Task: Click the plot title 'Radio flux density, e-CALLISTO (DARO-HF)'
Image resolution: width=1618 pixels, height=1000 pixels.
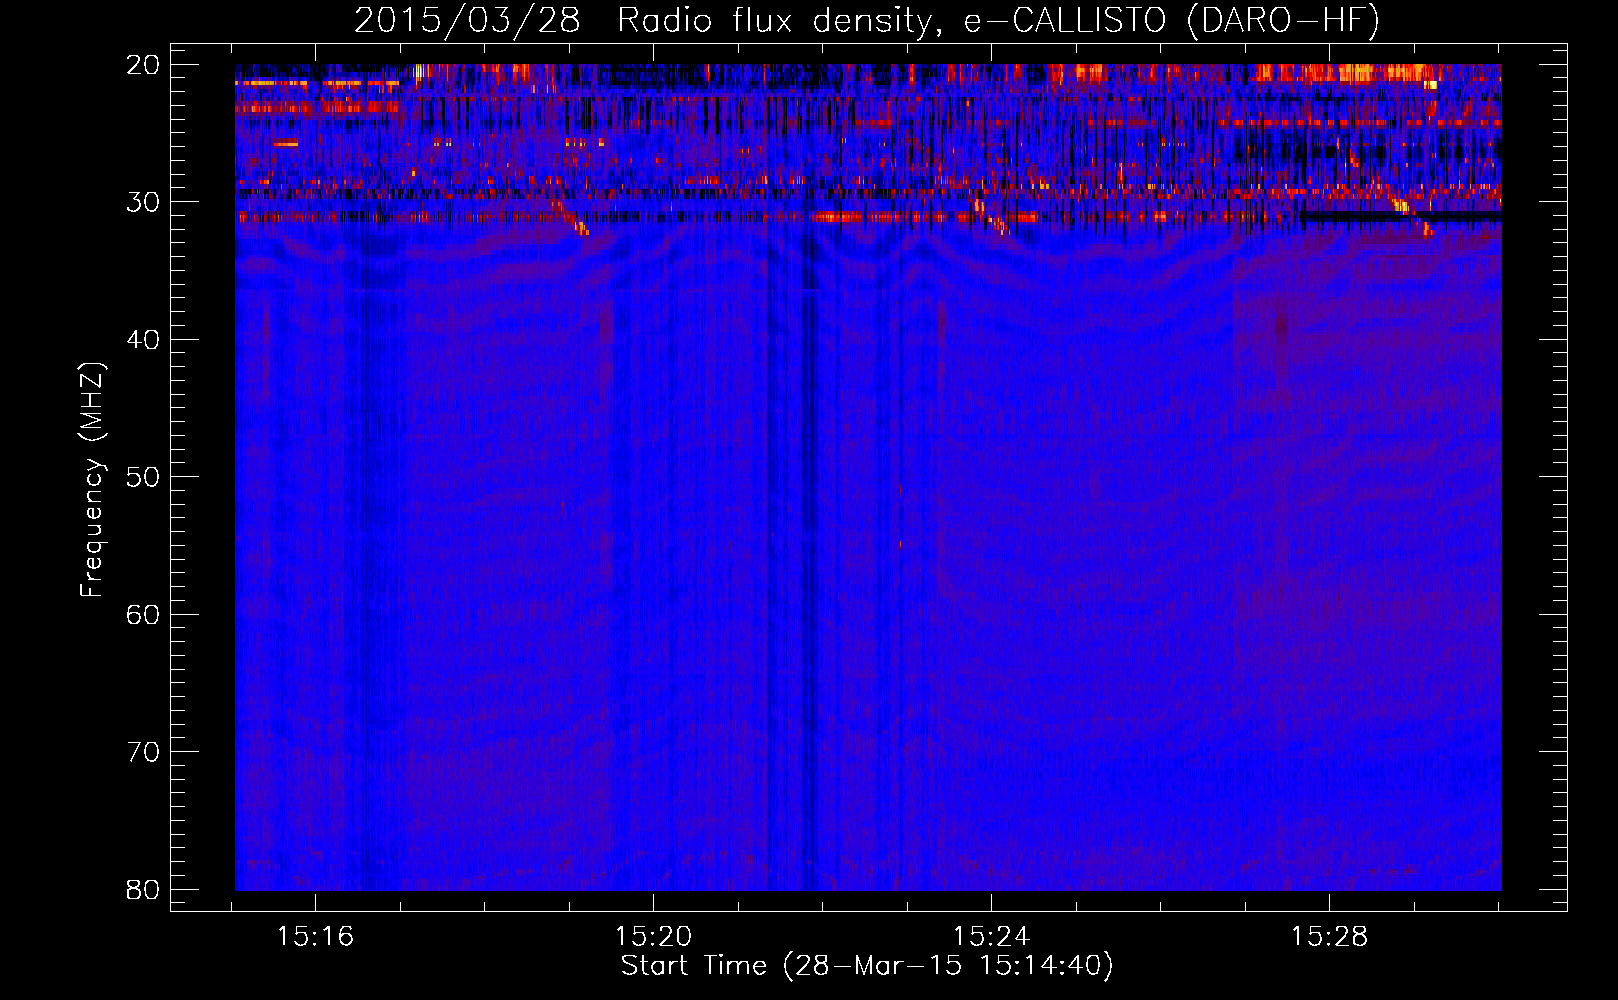Action: 998,21
